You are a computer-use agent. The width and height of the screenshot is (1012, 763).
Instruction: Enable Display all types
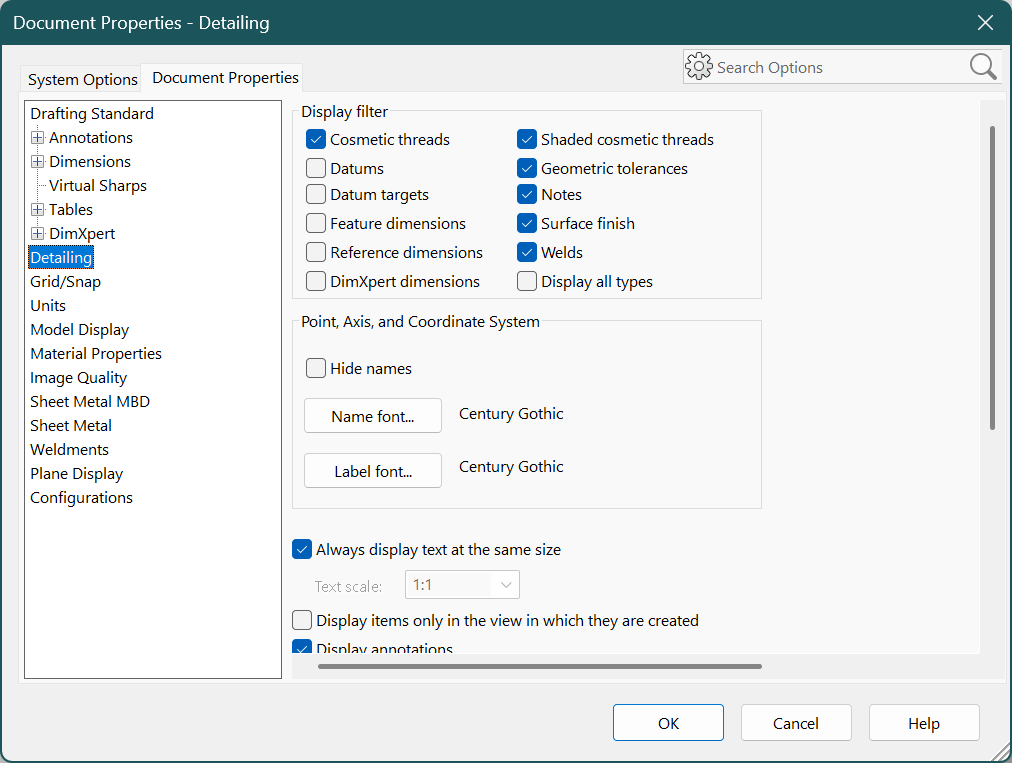527,281
